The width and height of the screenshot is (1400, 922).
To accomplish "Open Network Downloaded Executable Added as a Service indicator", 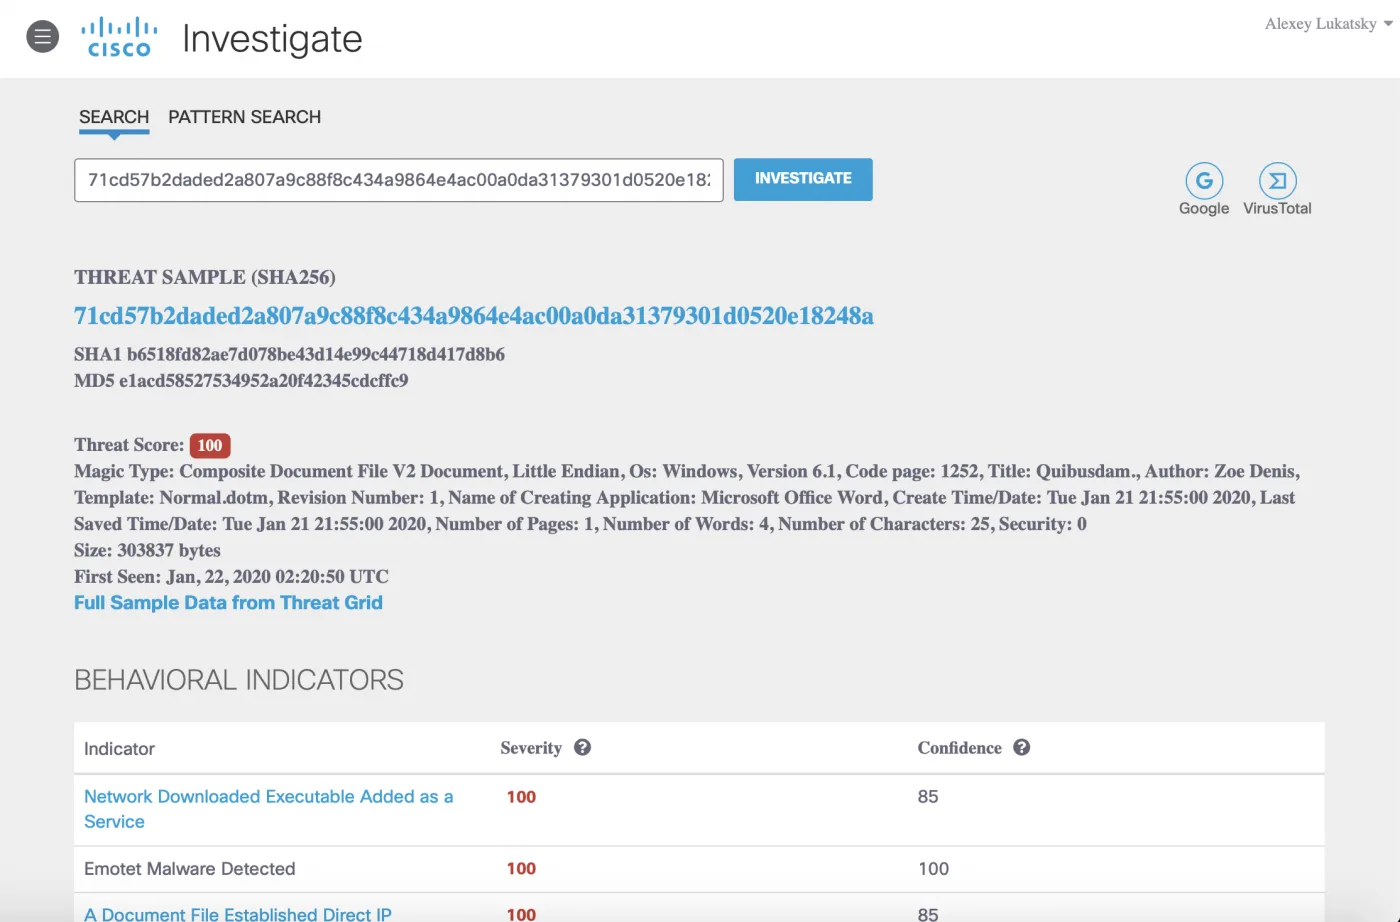I will (269, 809).
